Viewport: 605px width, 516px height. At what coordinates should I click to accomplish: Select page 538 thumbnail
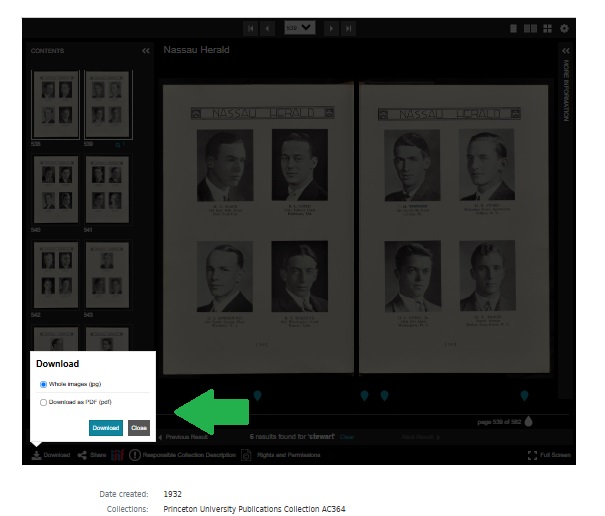click(56, 105)
